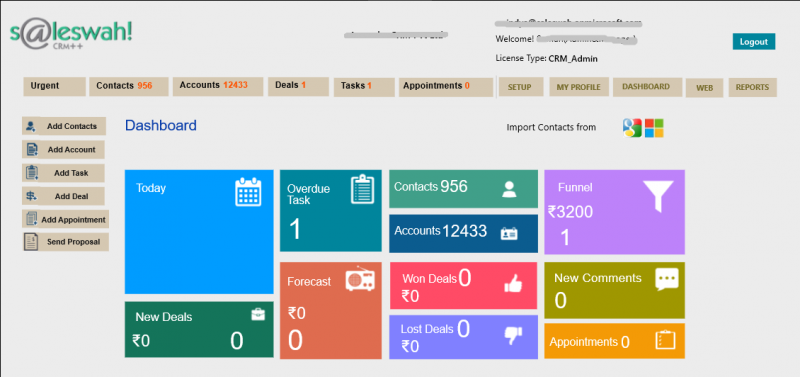Open the New Deals tile
This screenshot has width=800, height=377.
pyautogui.click(x=199, y=329)
